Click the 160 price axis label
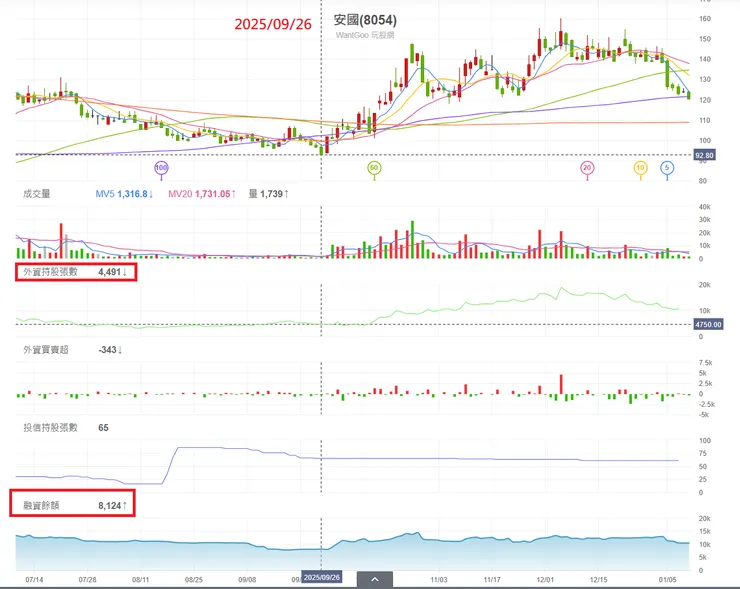 pos(705,19)
